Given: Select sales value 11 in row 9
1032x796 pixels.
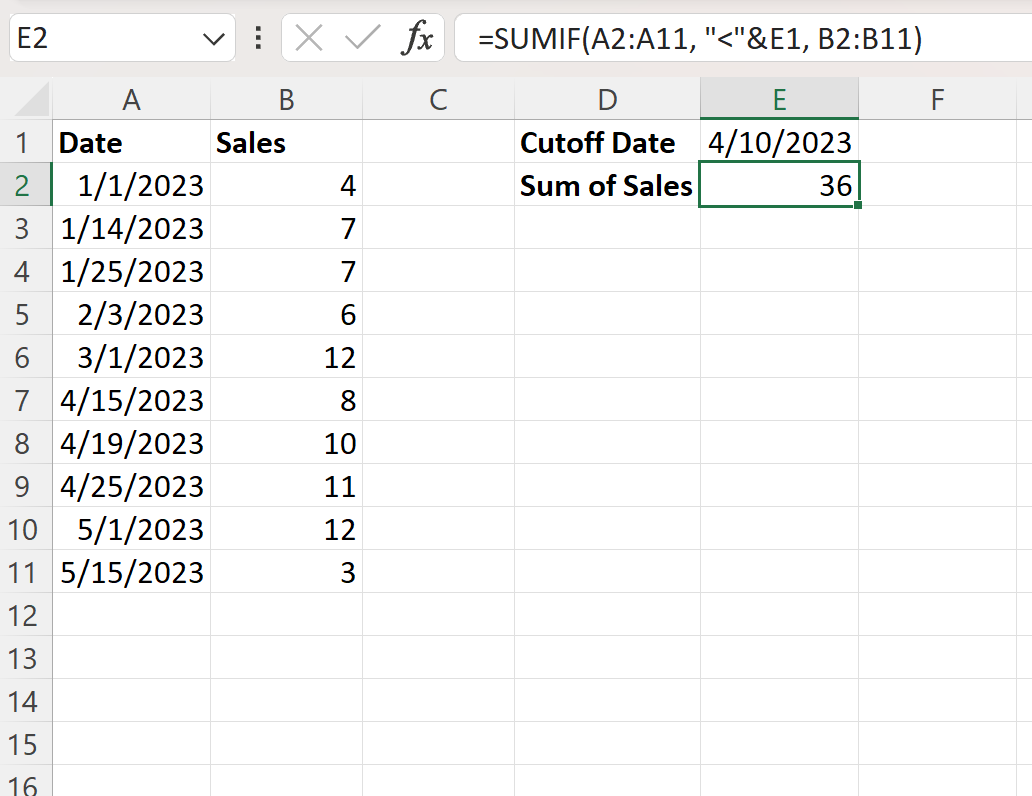Looking at the screenshot, I should [x=286, y=486].
